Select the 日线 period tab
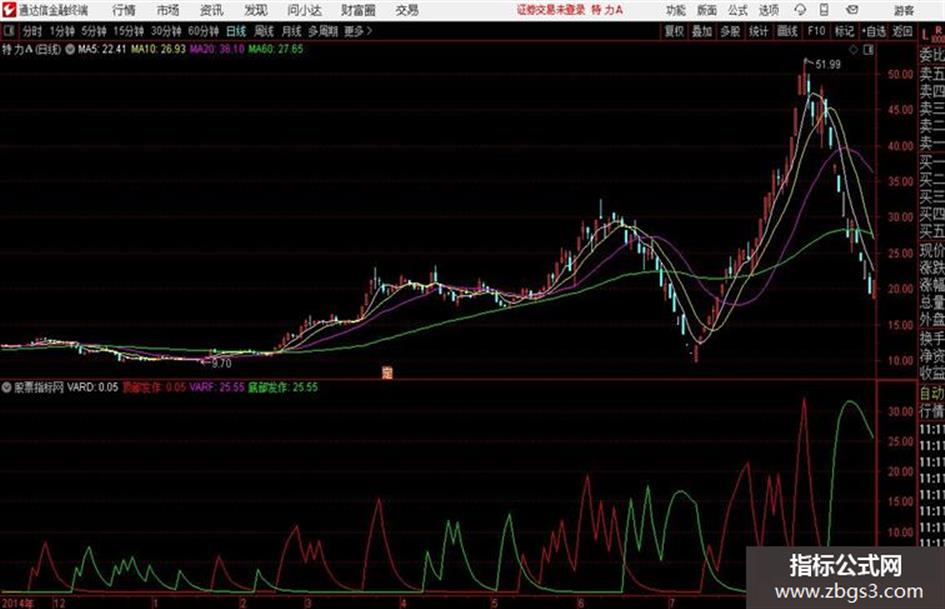The height and width of the screenshot is (609, 945). (x=236, y=31)
